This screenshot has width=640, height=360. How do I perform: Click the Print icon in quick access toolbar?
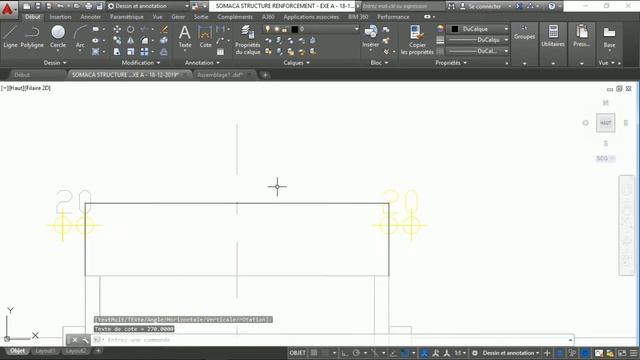(89, 6)
